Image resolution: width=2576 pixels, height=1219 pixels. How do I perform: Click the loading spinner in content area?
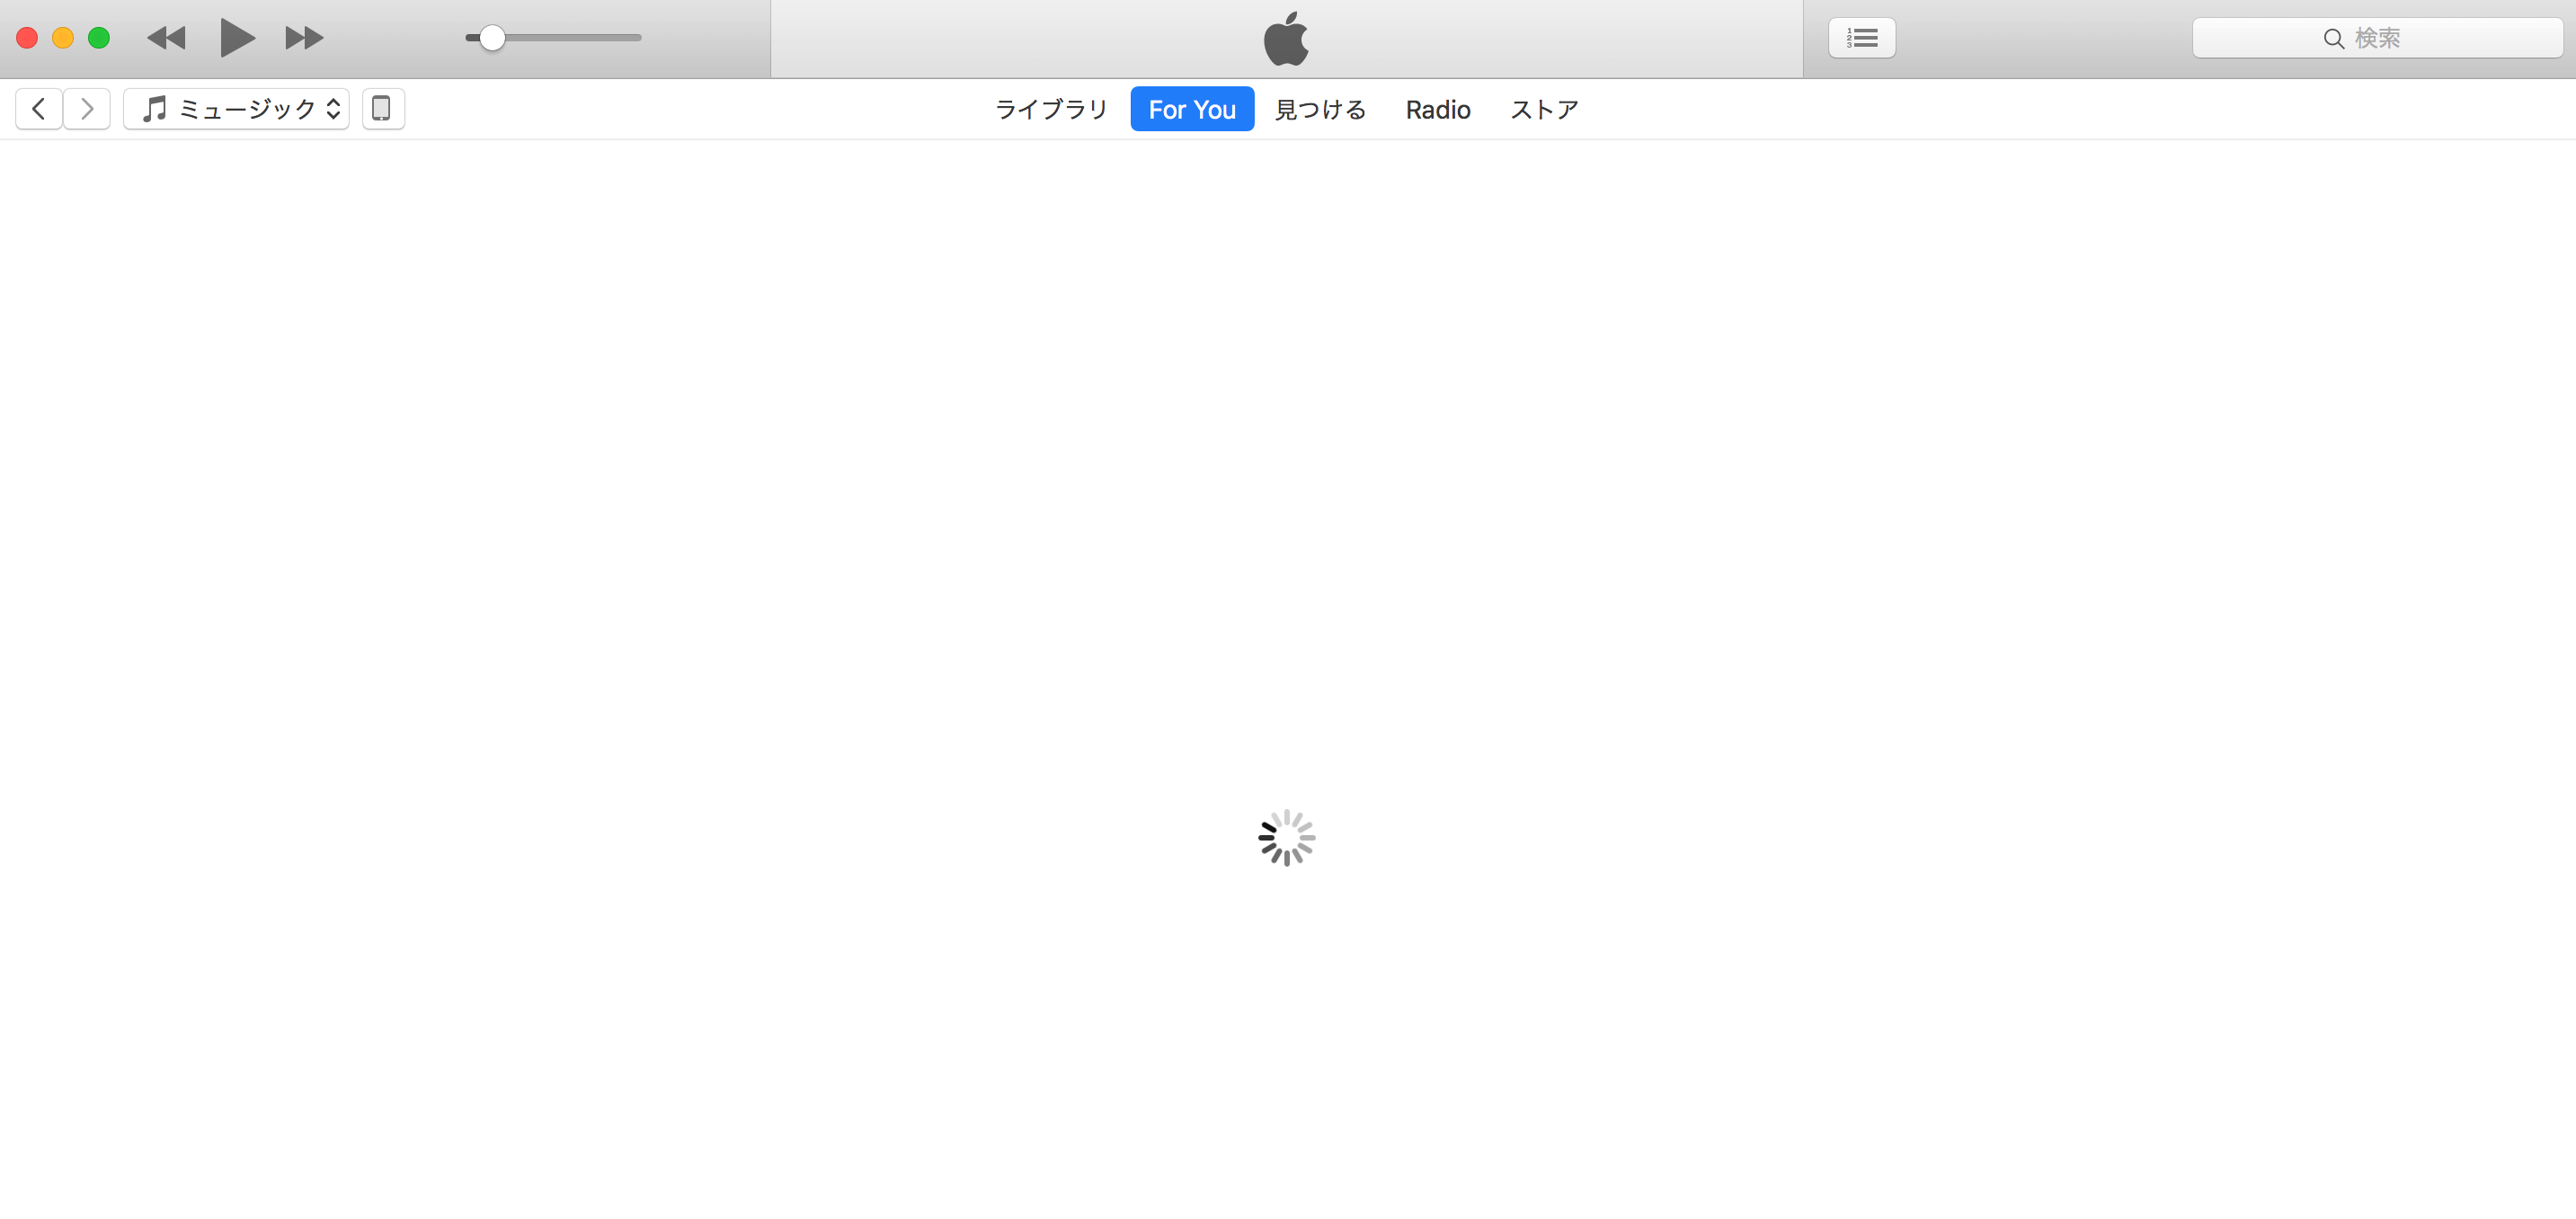tap(1286, 837)
